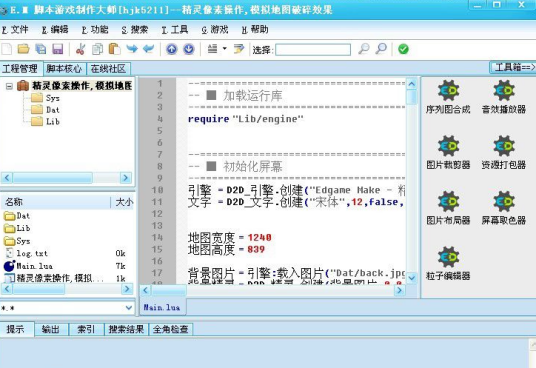Open 资源打包器 tool
The image size is (536, 368).
pyautogui.click(x=504, y=152)
